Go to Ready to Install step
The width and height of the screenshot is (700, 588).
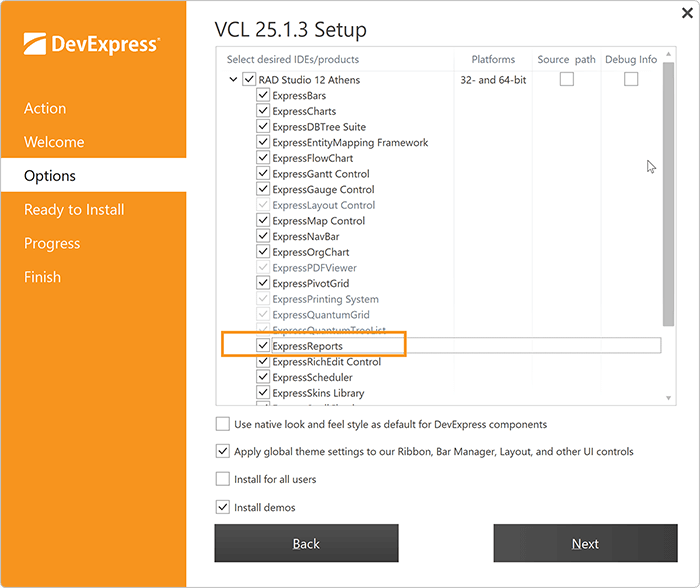click(74, 209)
